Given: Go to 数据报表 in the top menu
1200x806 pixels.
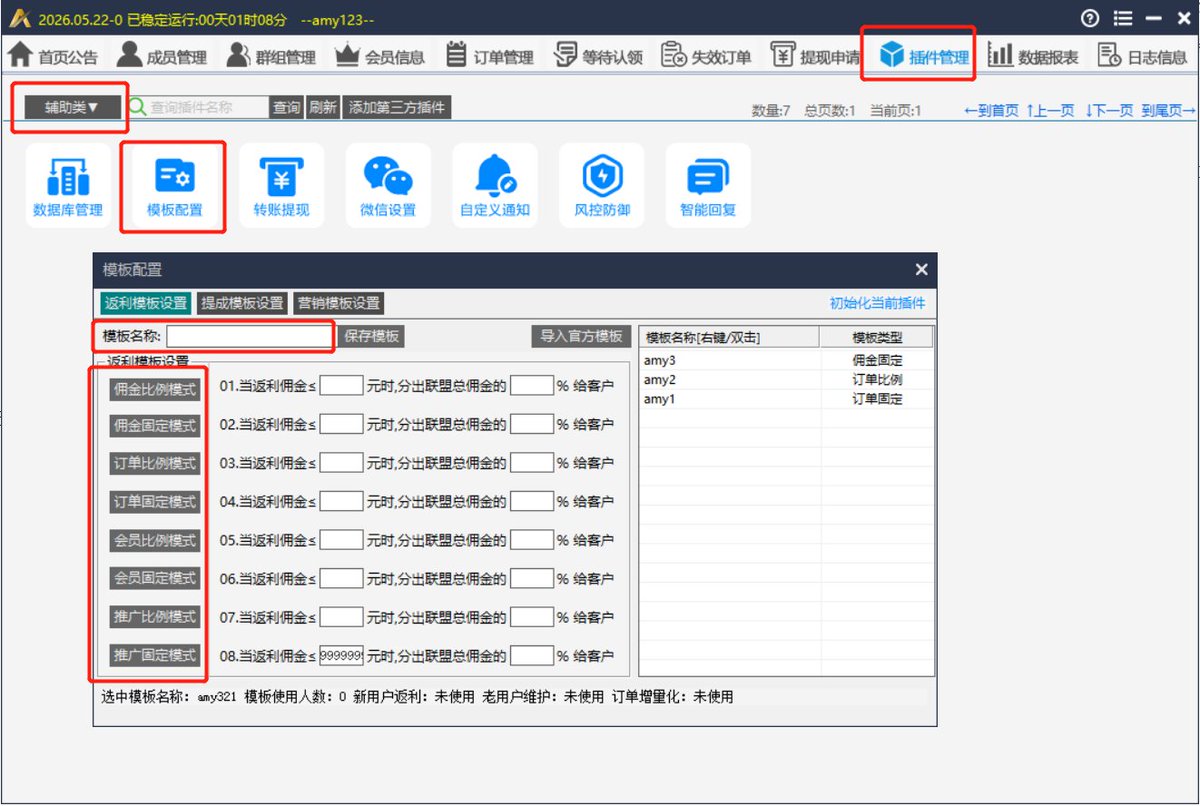Looking at the screenshot, I should pyautogui.click(x=1034, y=57).
